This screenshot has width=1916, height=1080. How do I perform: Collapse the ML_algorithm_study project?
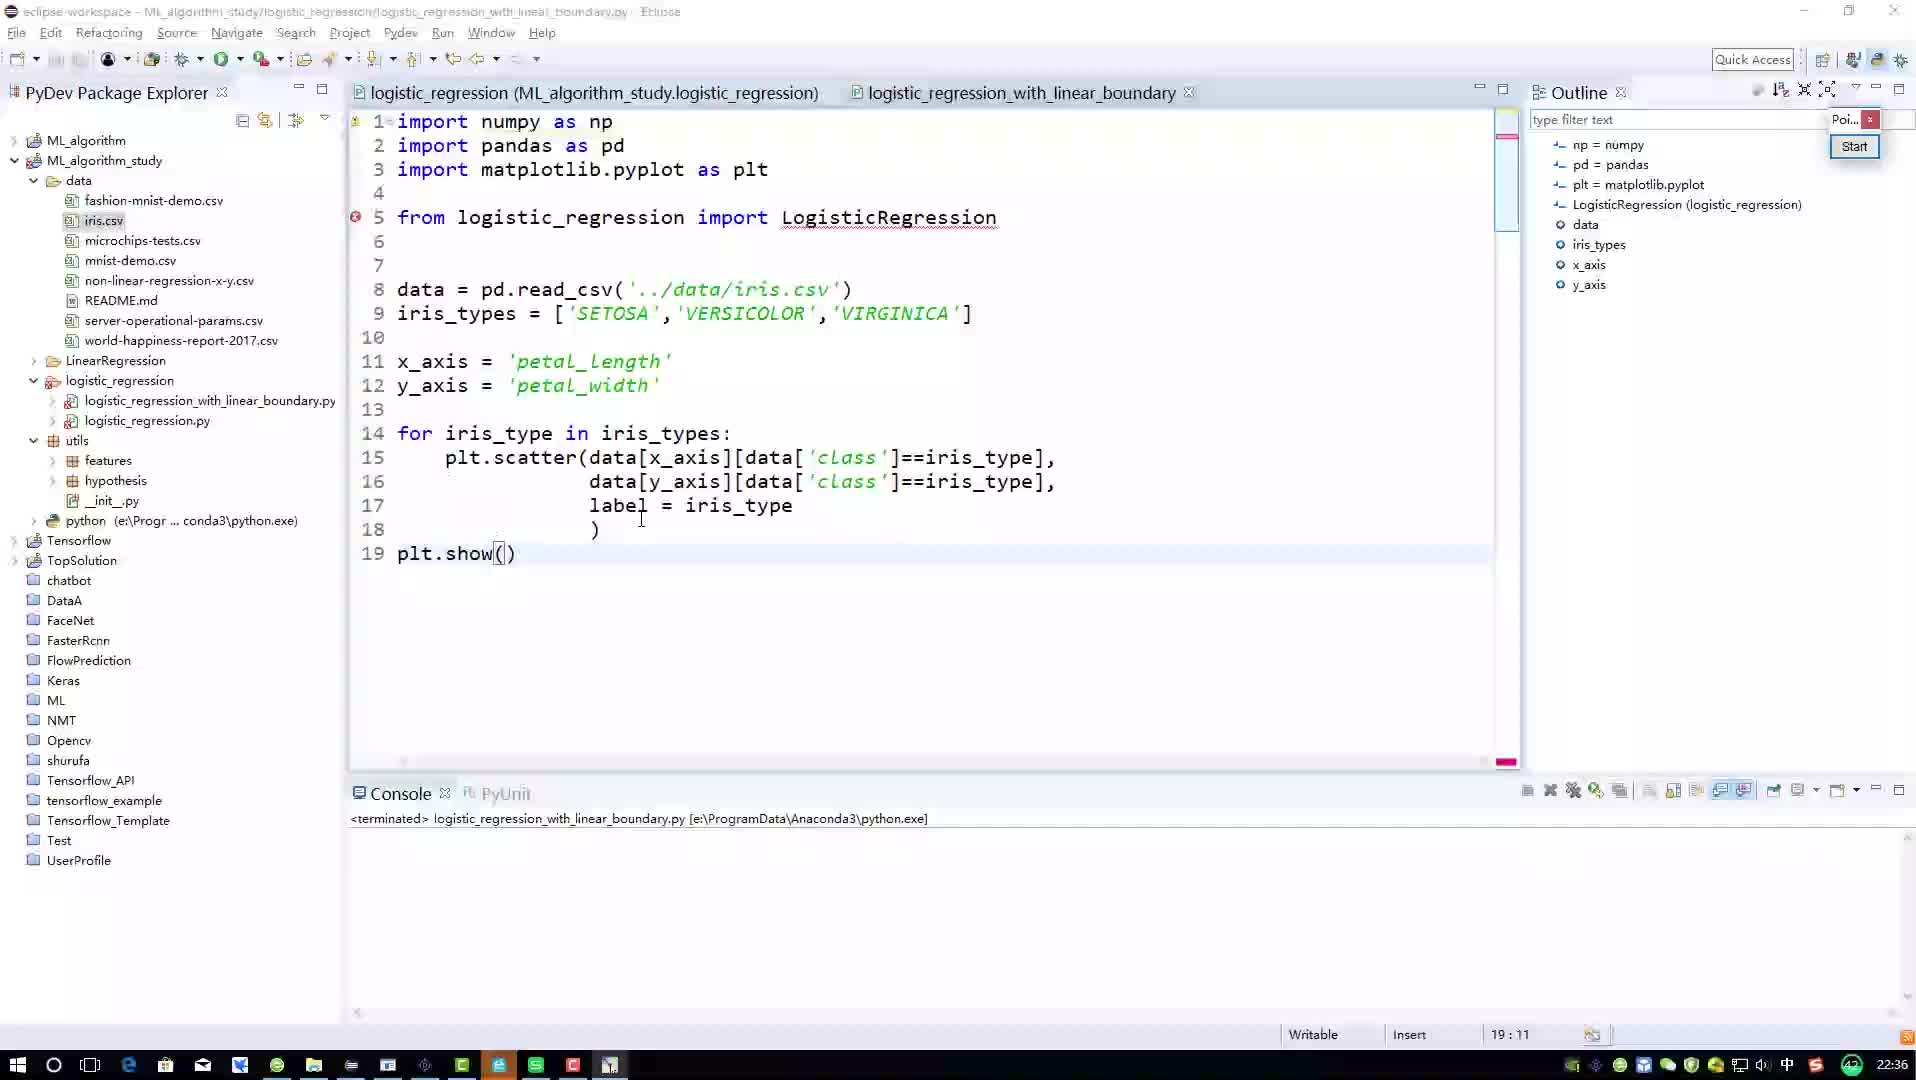[14, 160]
